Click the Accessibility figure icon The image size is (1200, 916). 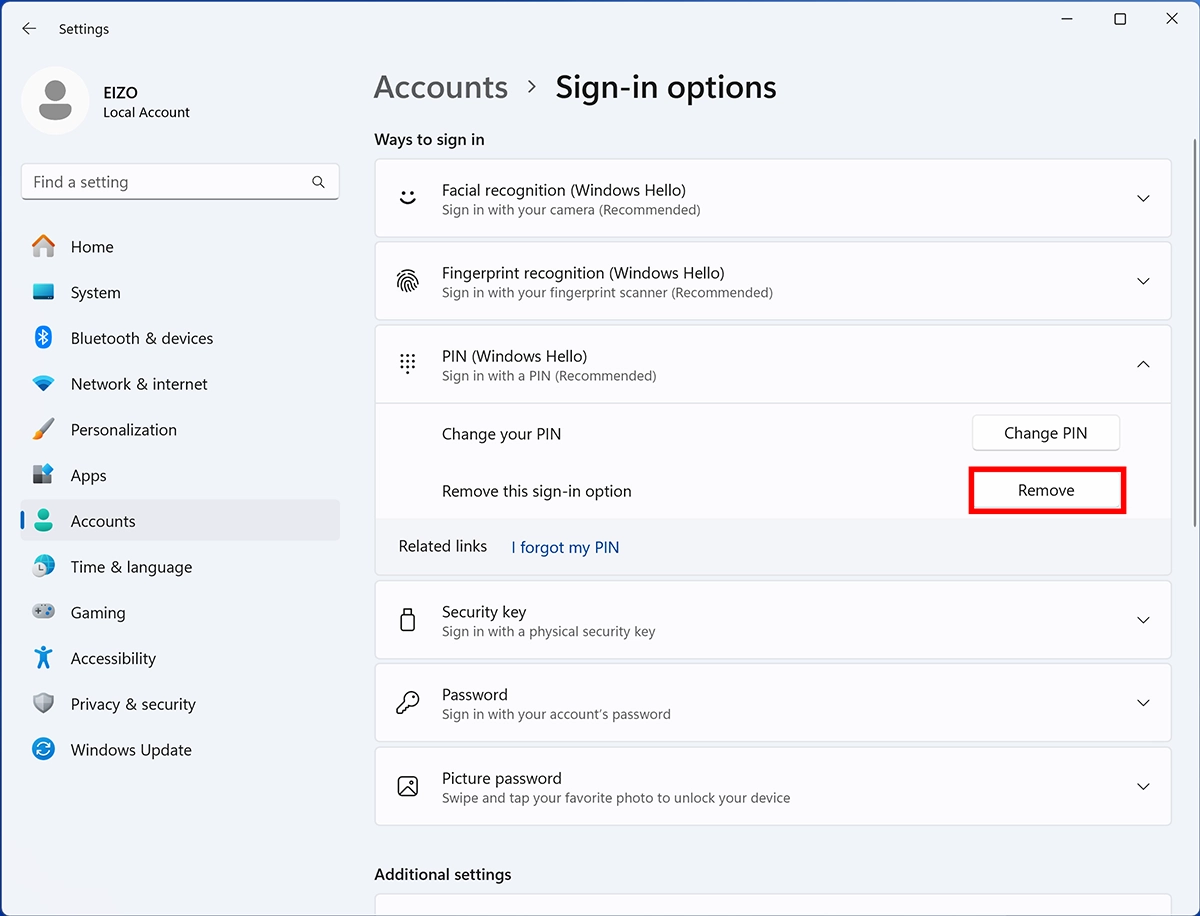pos(43,658)
